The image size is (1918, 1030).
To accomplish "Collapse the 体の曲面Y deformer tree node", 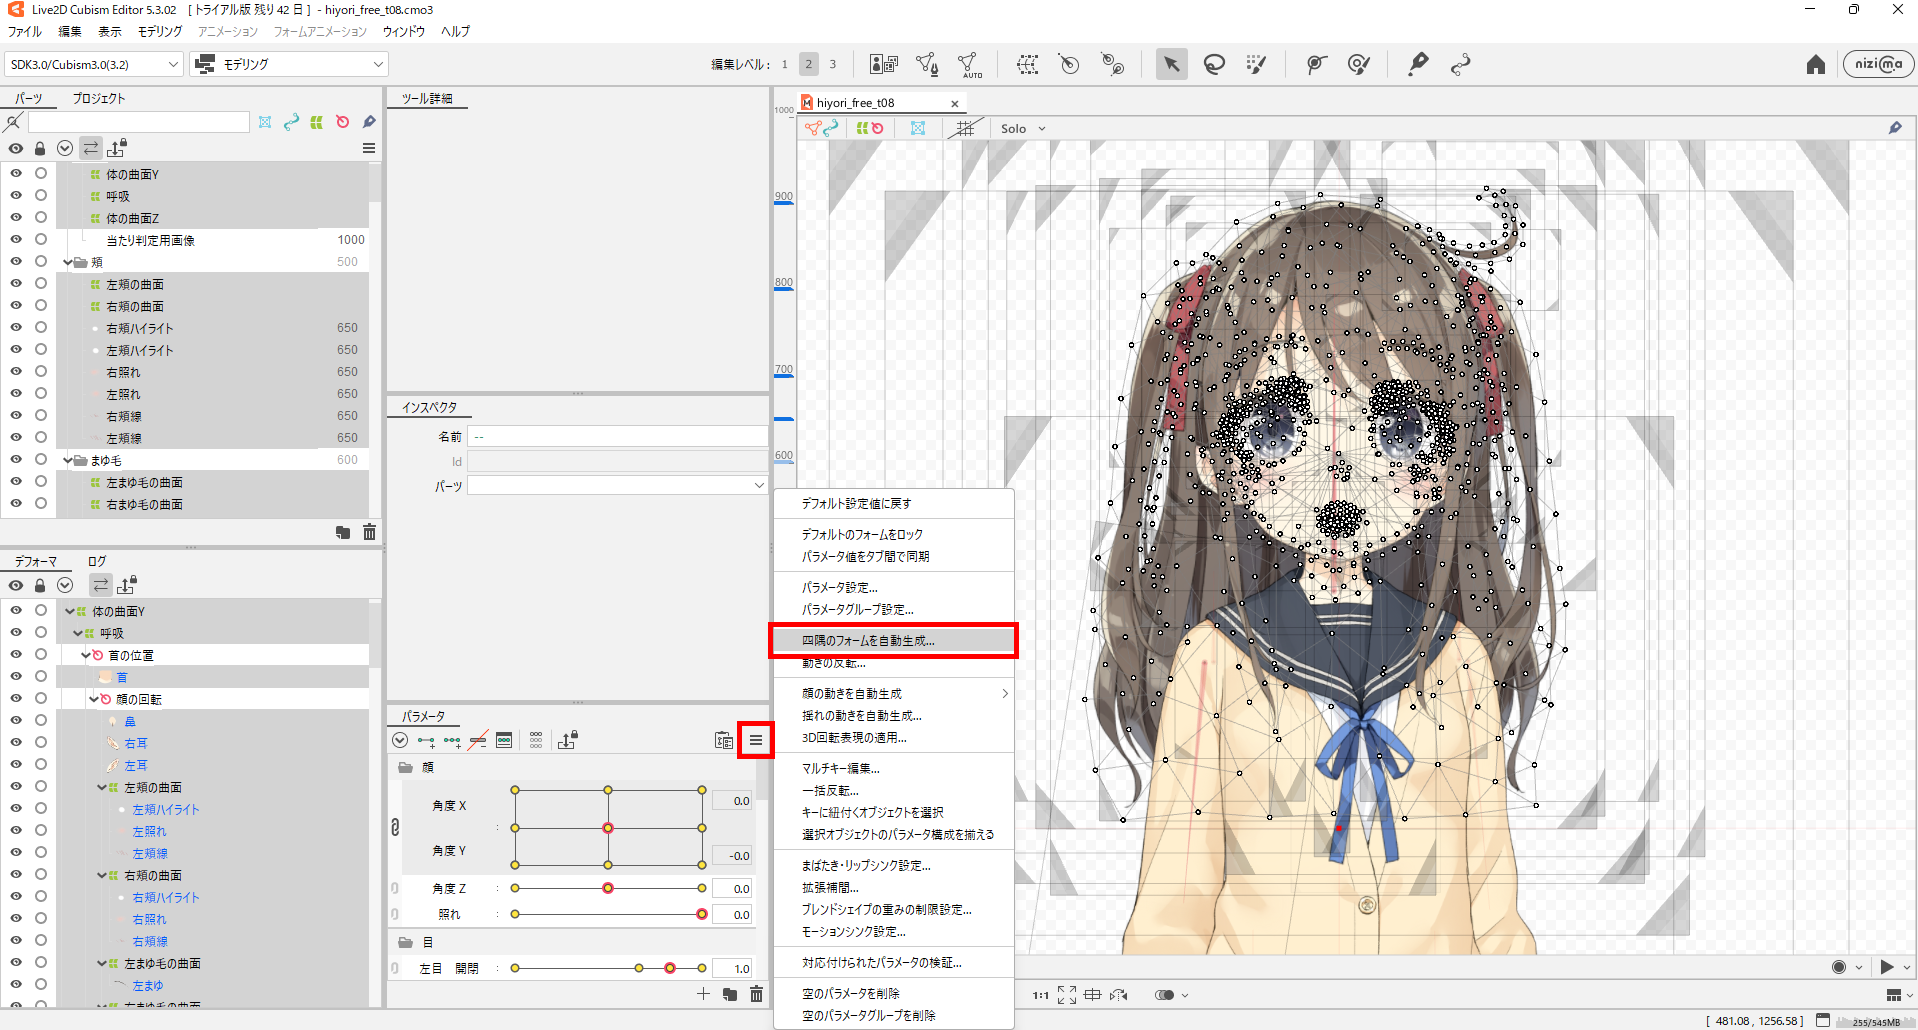I will coord(69,611).
